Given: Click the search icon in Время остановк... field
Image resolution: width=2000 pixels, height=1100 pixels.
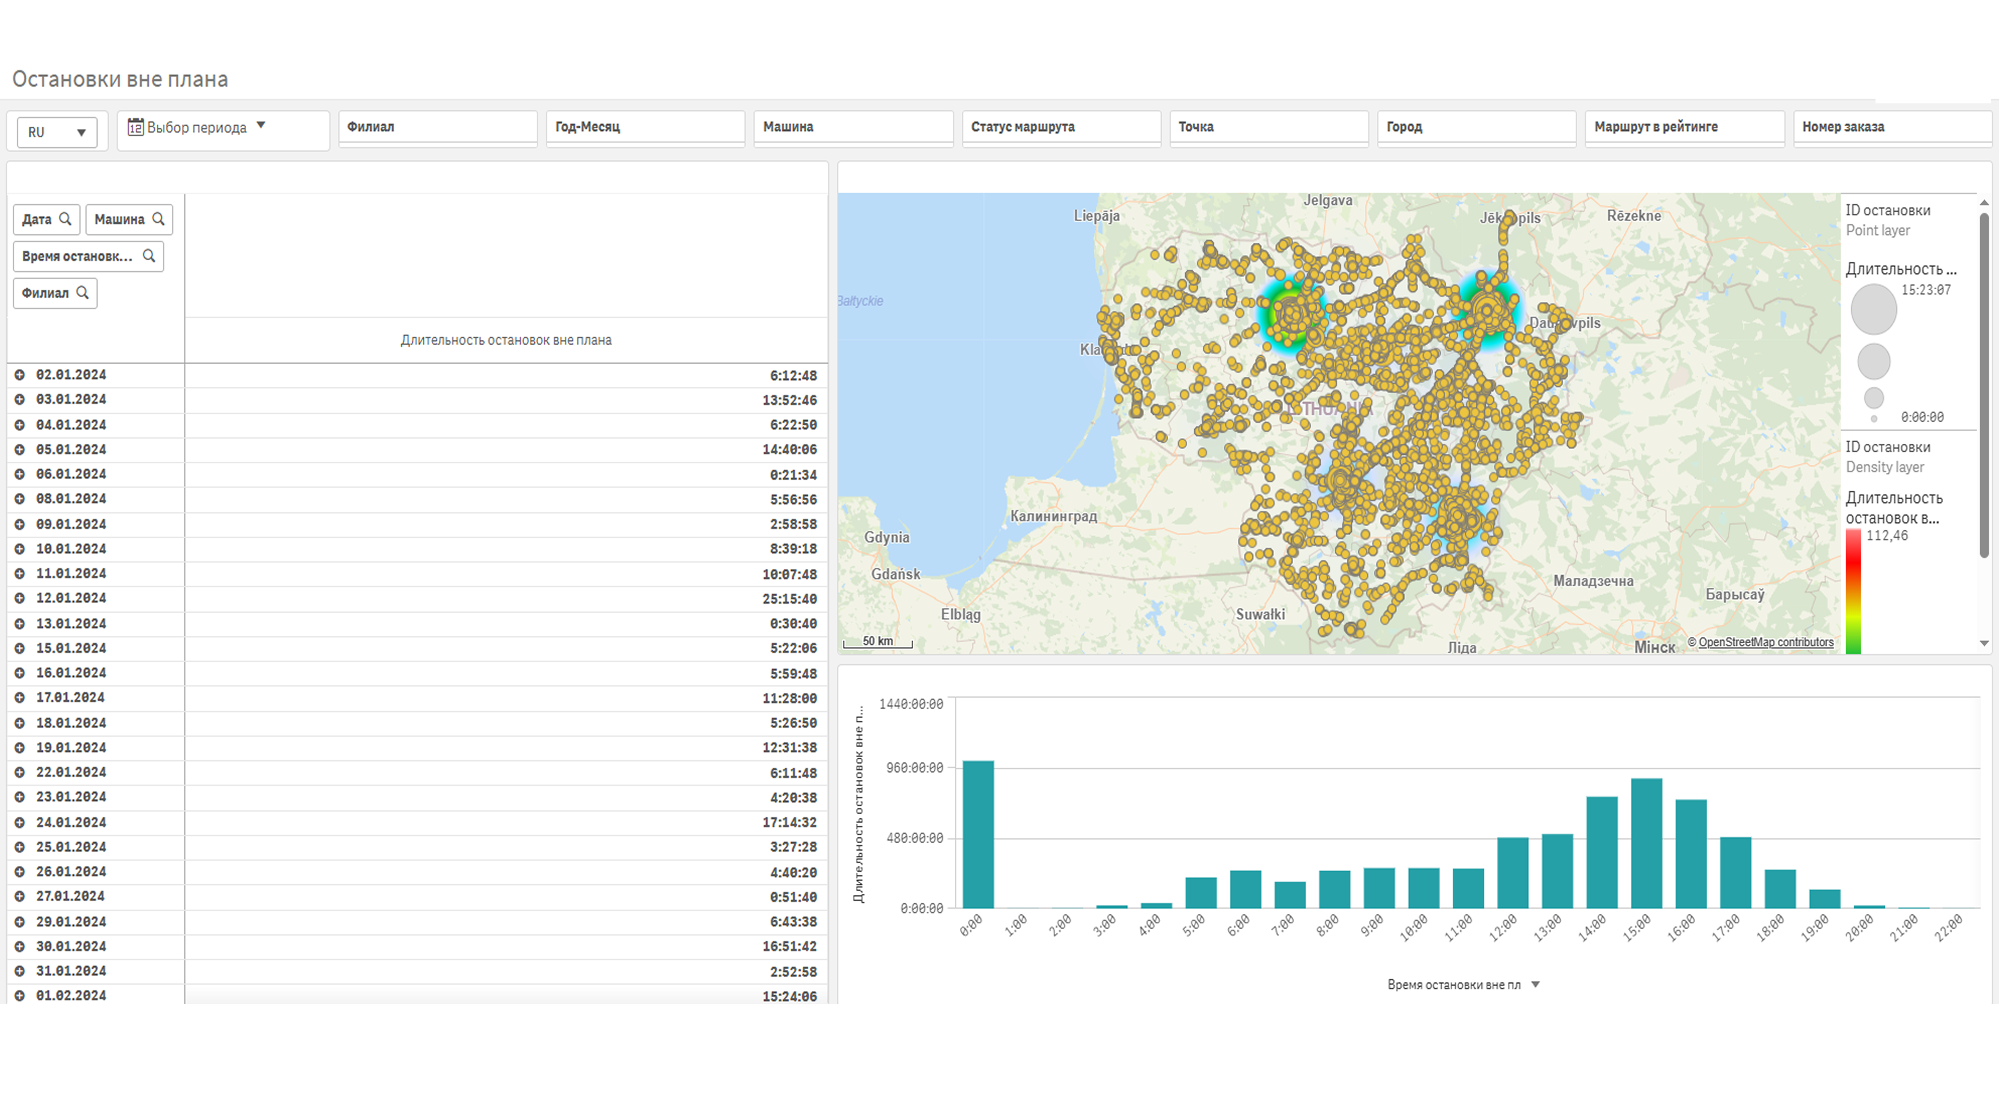Looking at the screenshot, I should [149, 256].
